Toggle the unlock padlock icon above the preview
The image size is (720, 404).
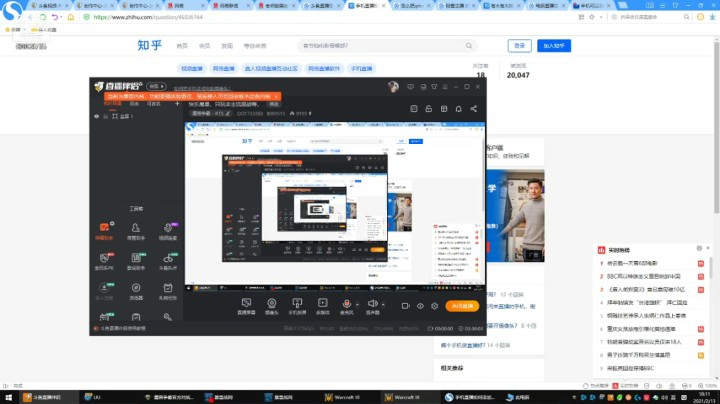point(428,109)
